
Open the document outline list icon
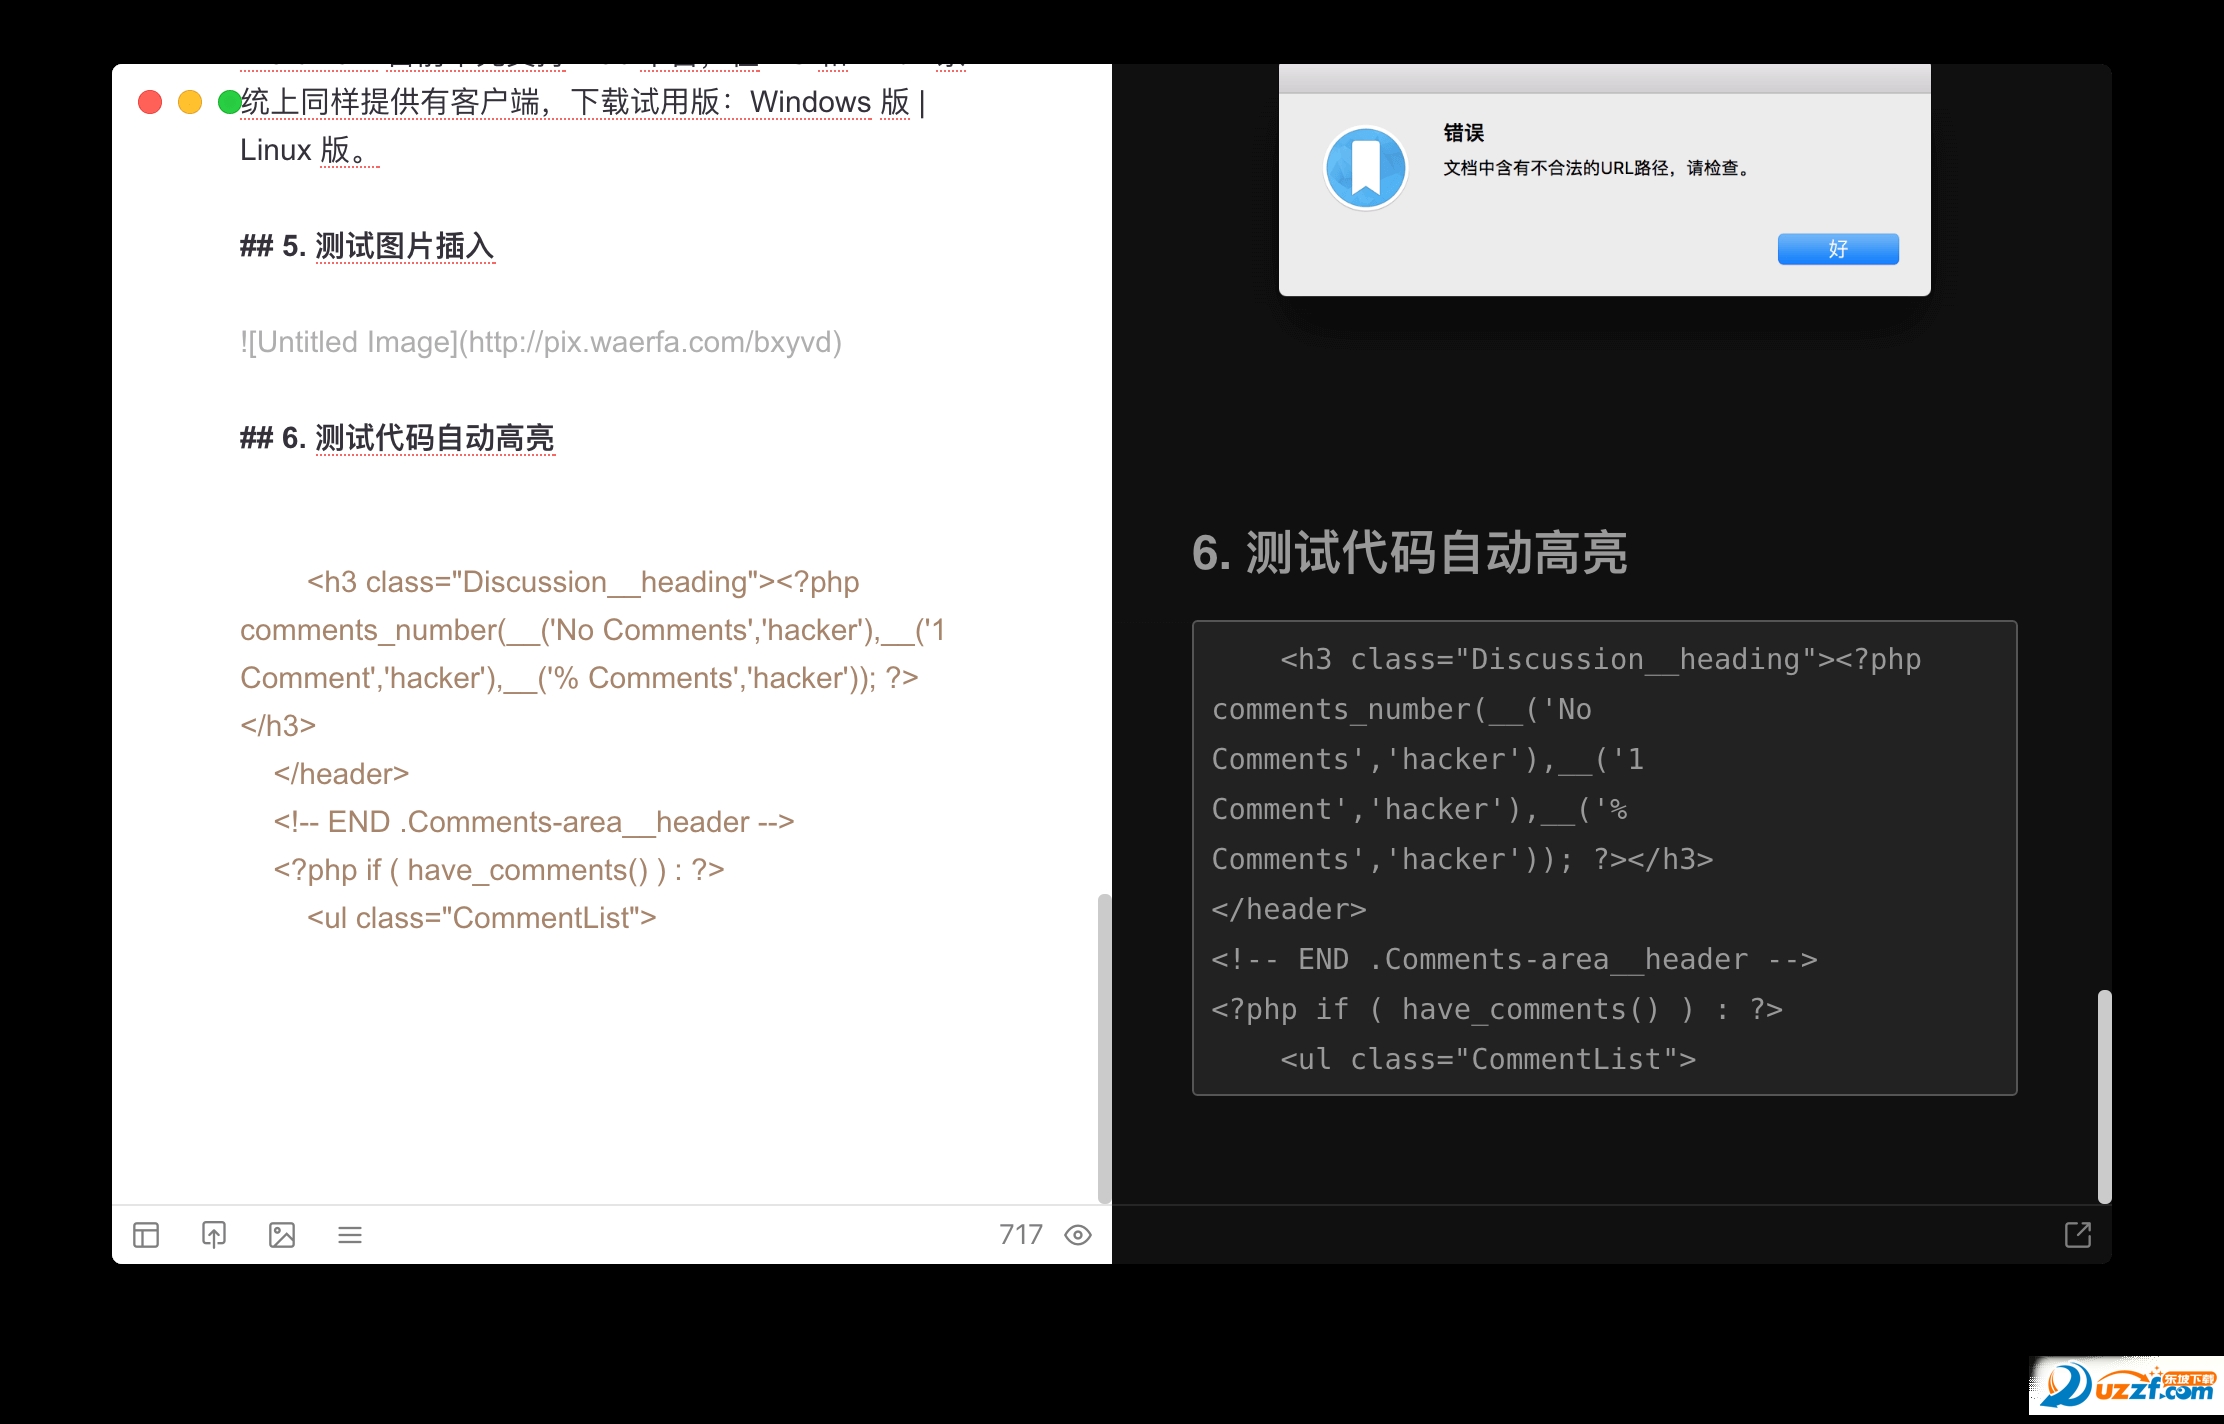pyautogui.click(x=351, y=1235)
